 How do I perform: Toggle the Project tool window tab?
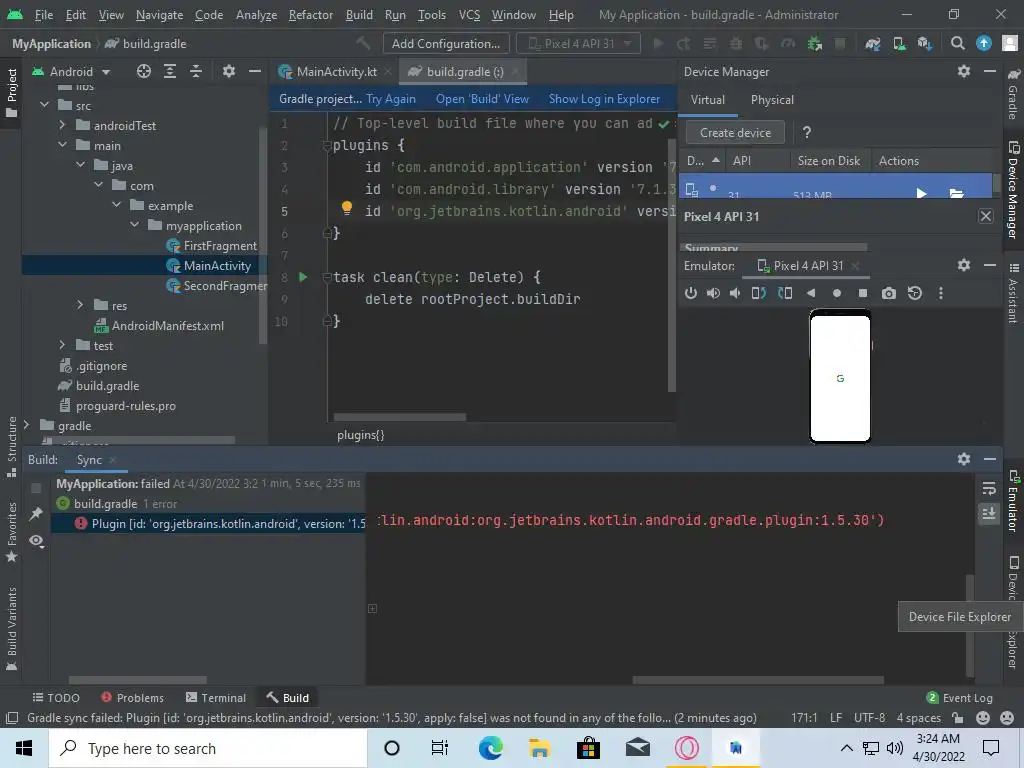[x=11, y=92]
